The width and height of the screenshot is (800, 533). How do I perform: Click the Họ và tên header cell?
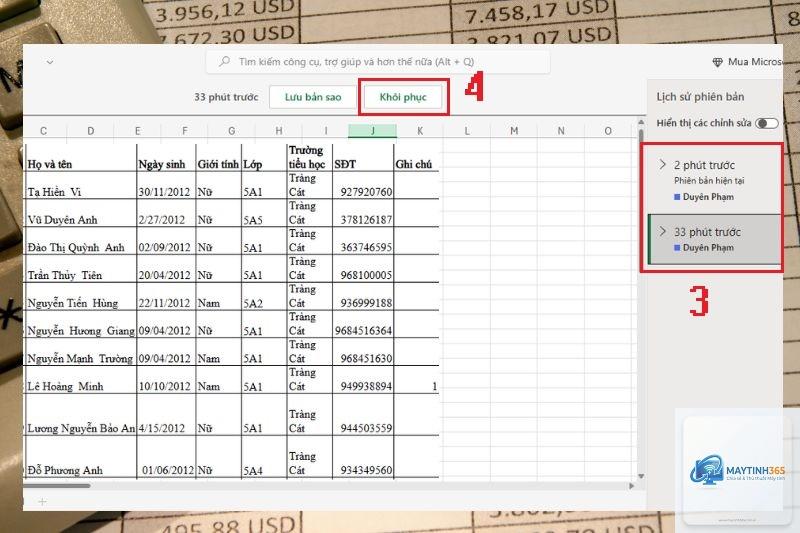[81, 158]
